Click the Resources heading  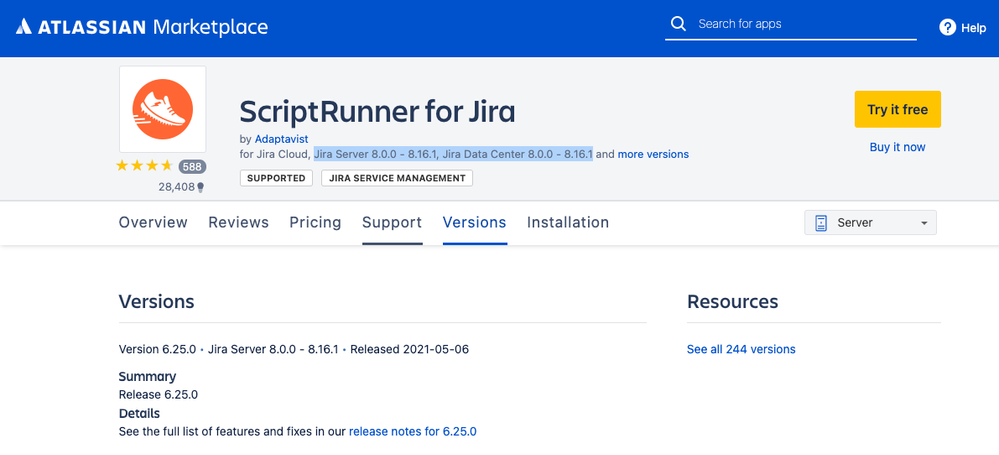click(733, 301)
